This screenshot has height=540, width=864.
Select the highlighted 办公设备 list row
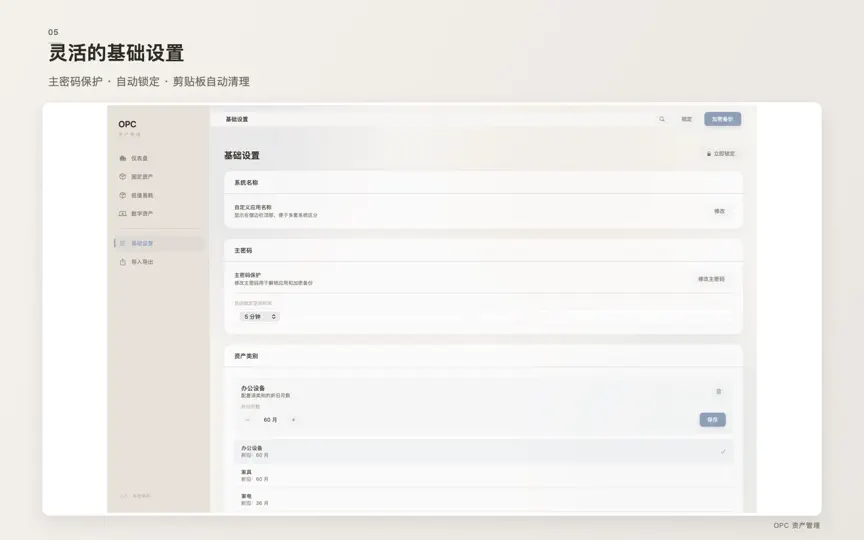484,451
